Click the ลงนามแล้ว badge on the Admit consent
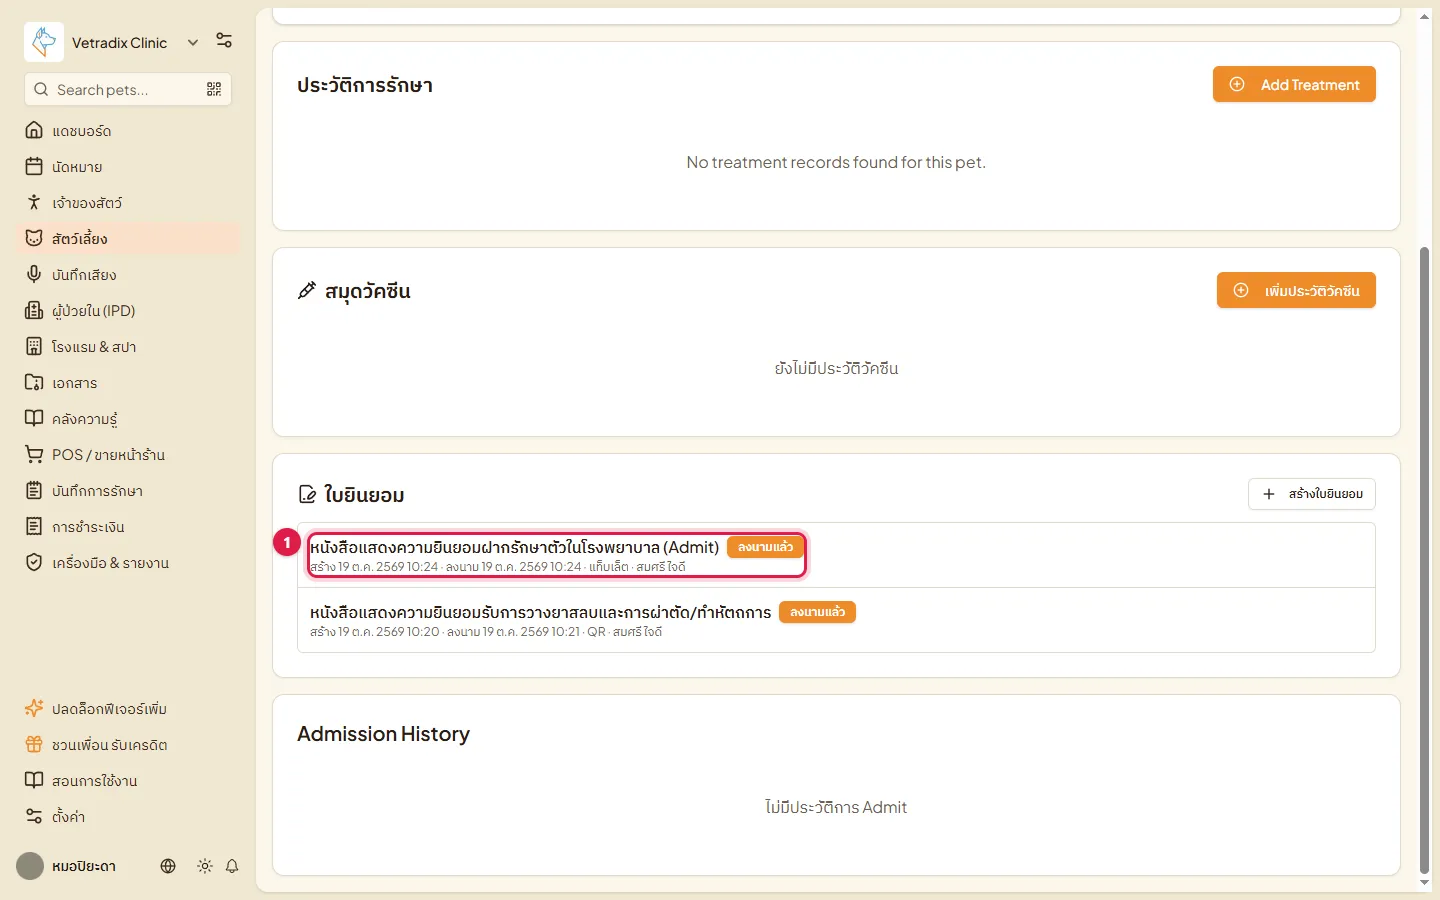 (x=766, y=547)
